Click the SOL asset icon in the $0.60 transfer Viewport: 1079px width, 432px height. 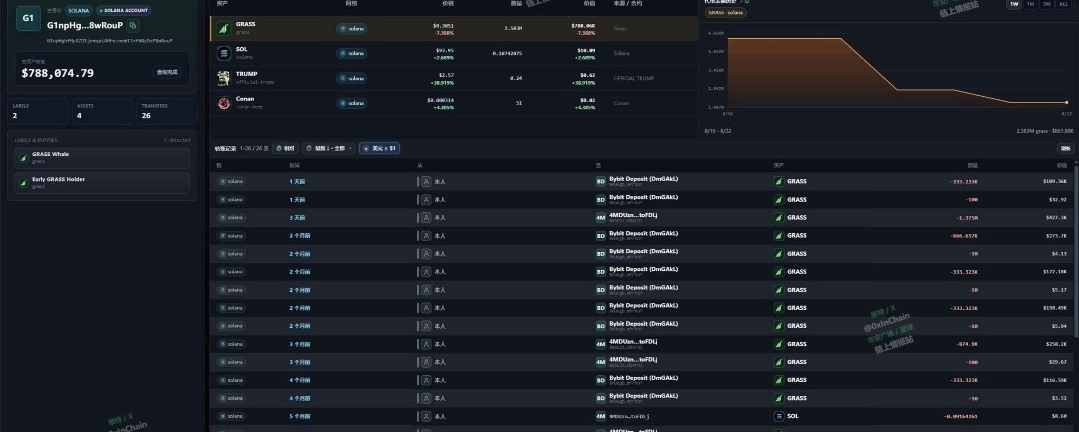(x=779, y=416)
